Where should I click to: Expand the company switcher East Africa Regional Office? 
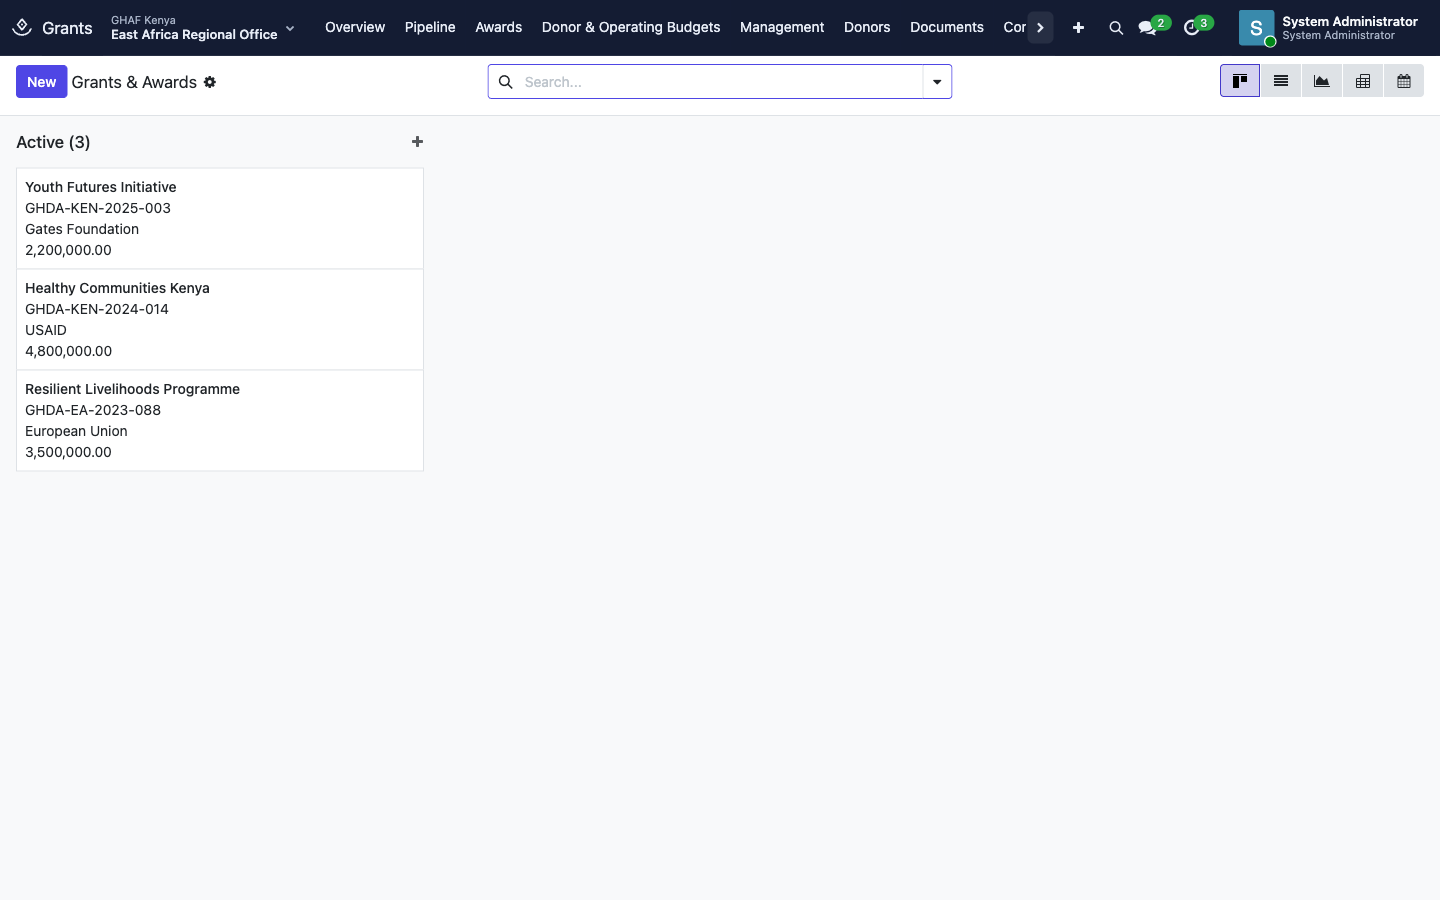pyautogui.click(x=203, y=28)
